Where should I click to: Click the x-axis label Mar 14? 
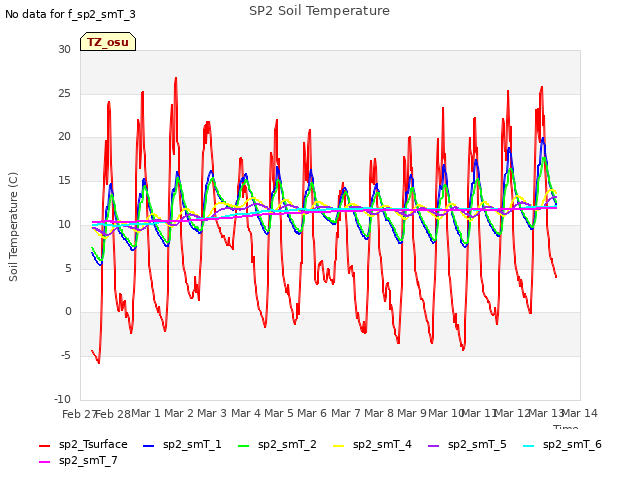tap(580, 413)
